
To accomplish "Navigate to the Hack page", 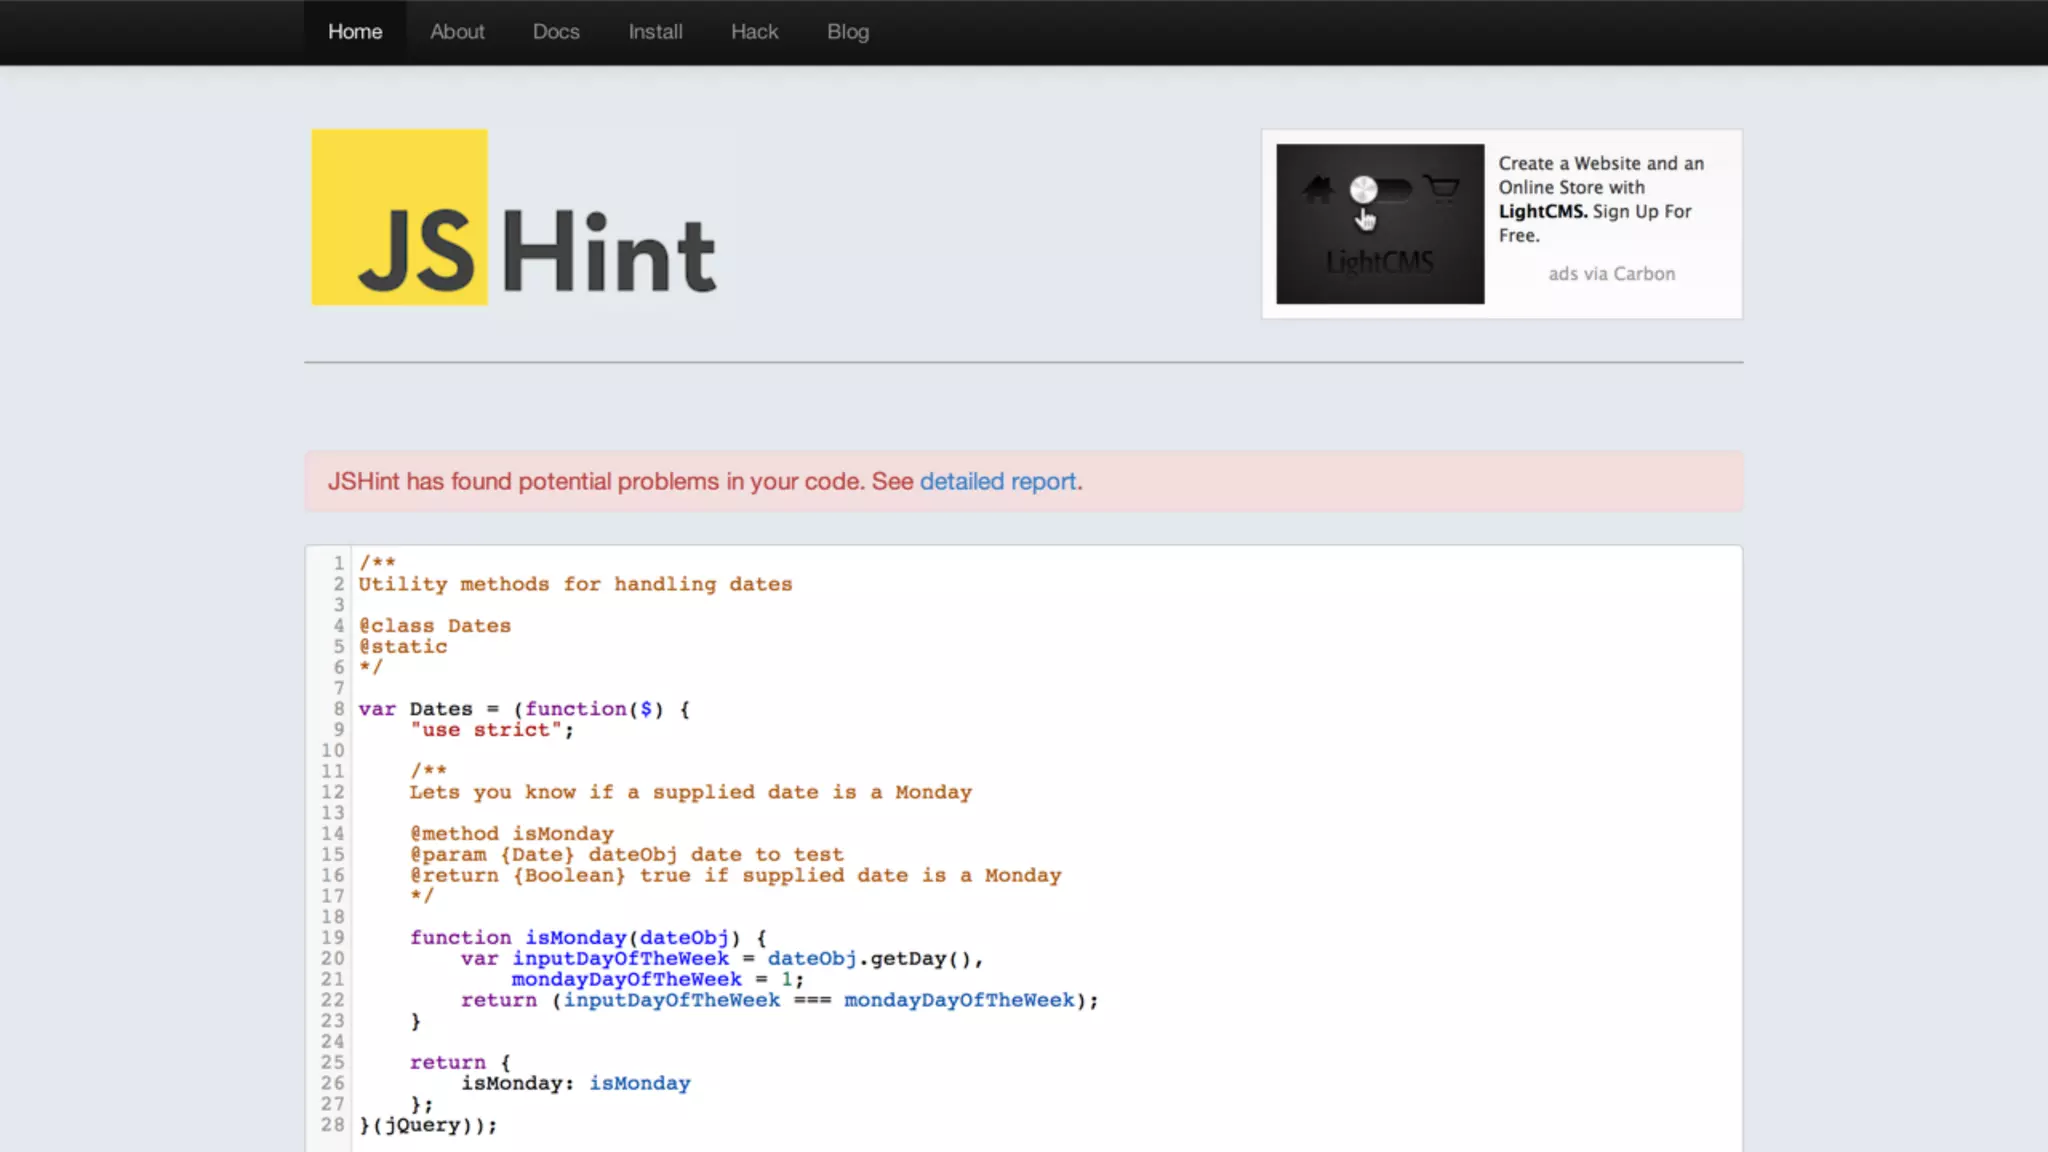I will tap(754, 32).
